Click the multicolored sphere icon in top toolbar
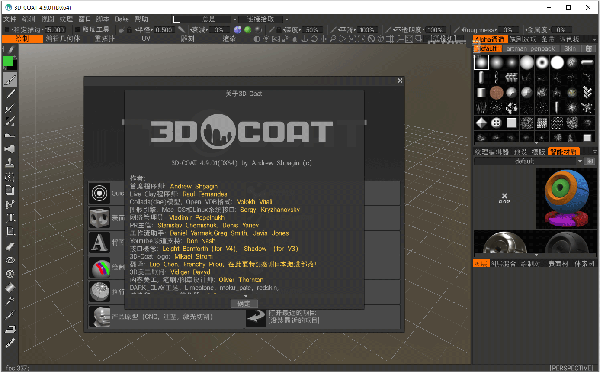Image resolution: width=600 pixels, height=372 pixels. pyautogui.click(x=238, y=29)
